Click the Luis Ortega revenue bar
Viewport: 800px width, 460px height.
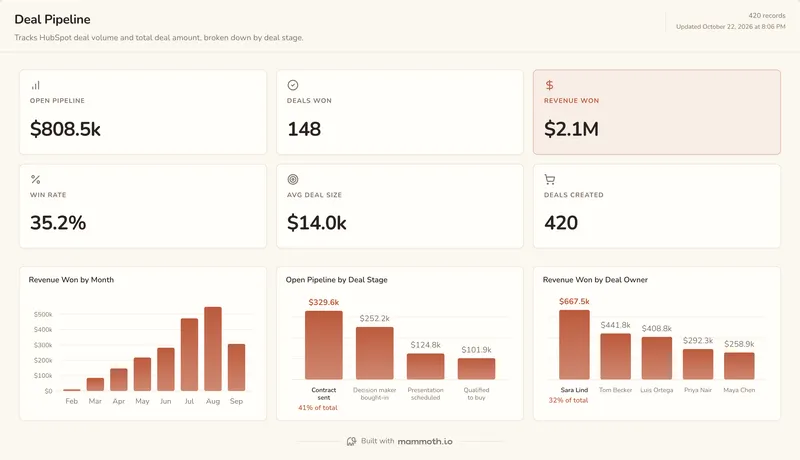(657, 358)
